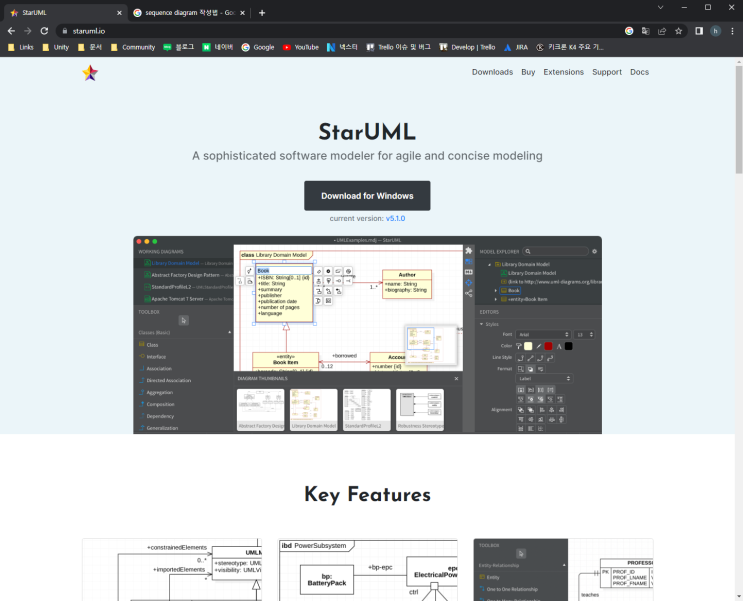Click the Google icon in the address bar
Viewport: 743px width, 601px height.
[629, 31]
